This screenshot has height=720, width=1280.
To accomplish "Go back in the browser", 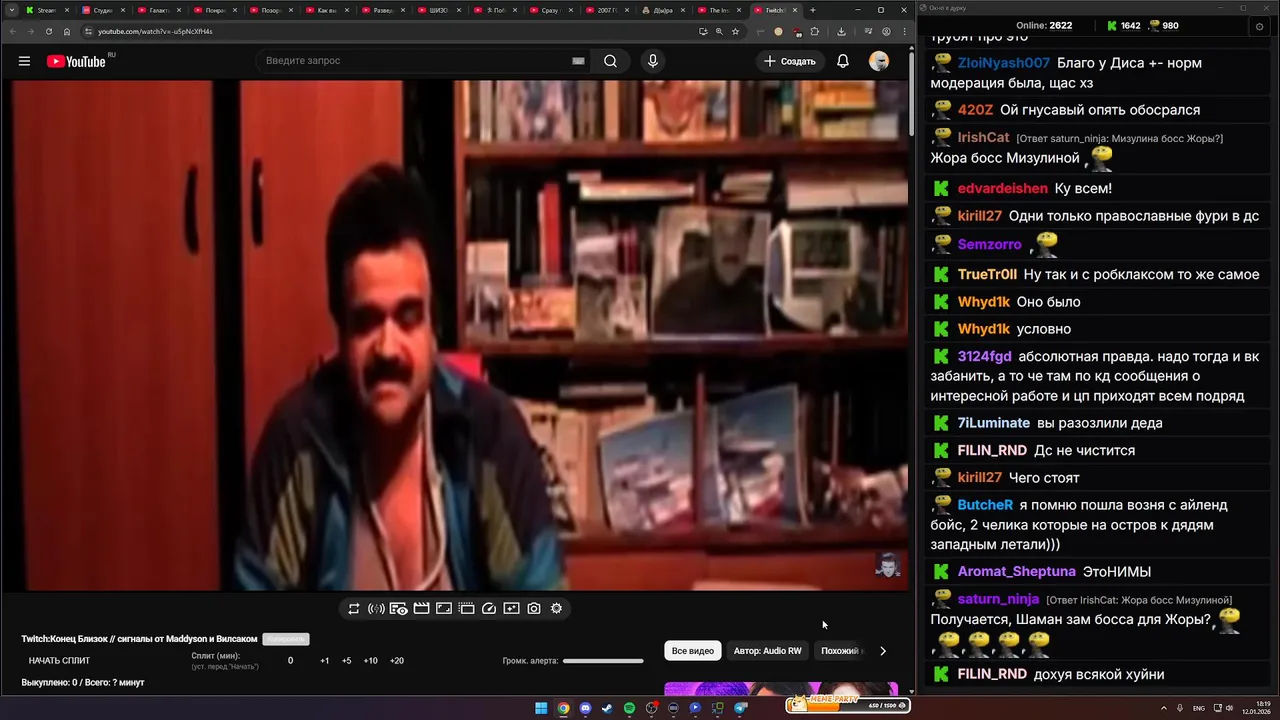I will [11, 31].
